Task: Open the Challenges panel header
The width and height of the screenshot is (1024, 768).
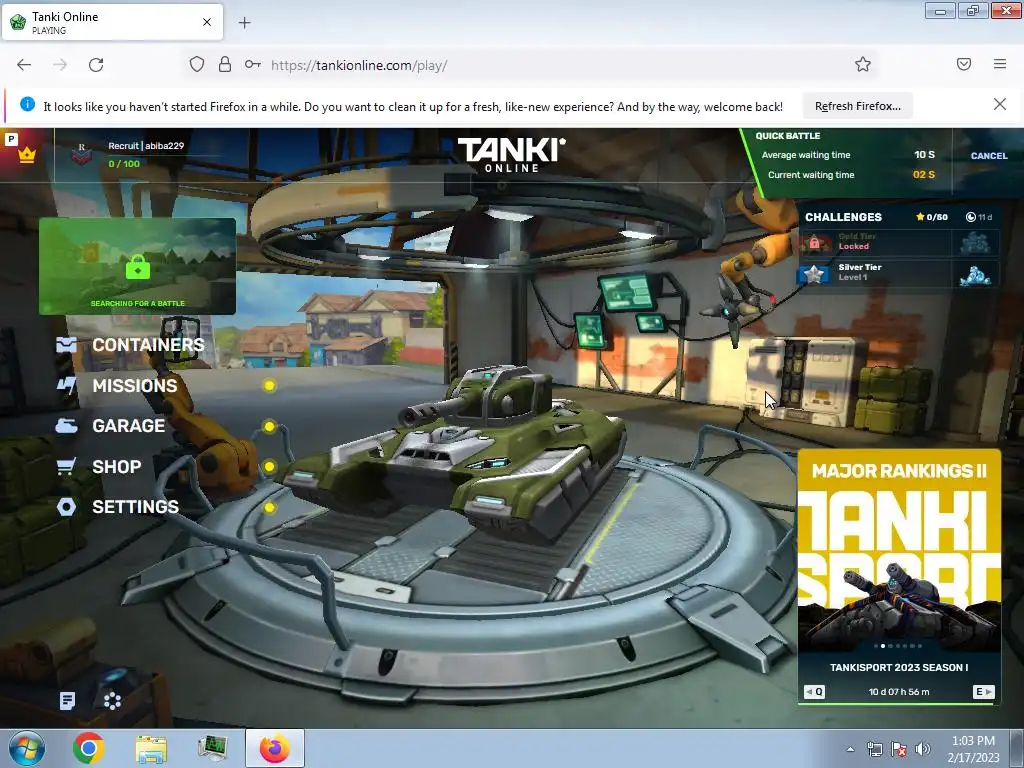Action: click(843, 217)
